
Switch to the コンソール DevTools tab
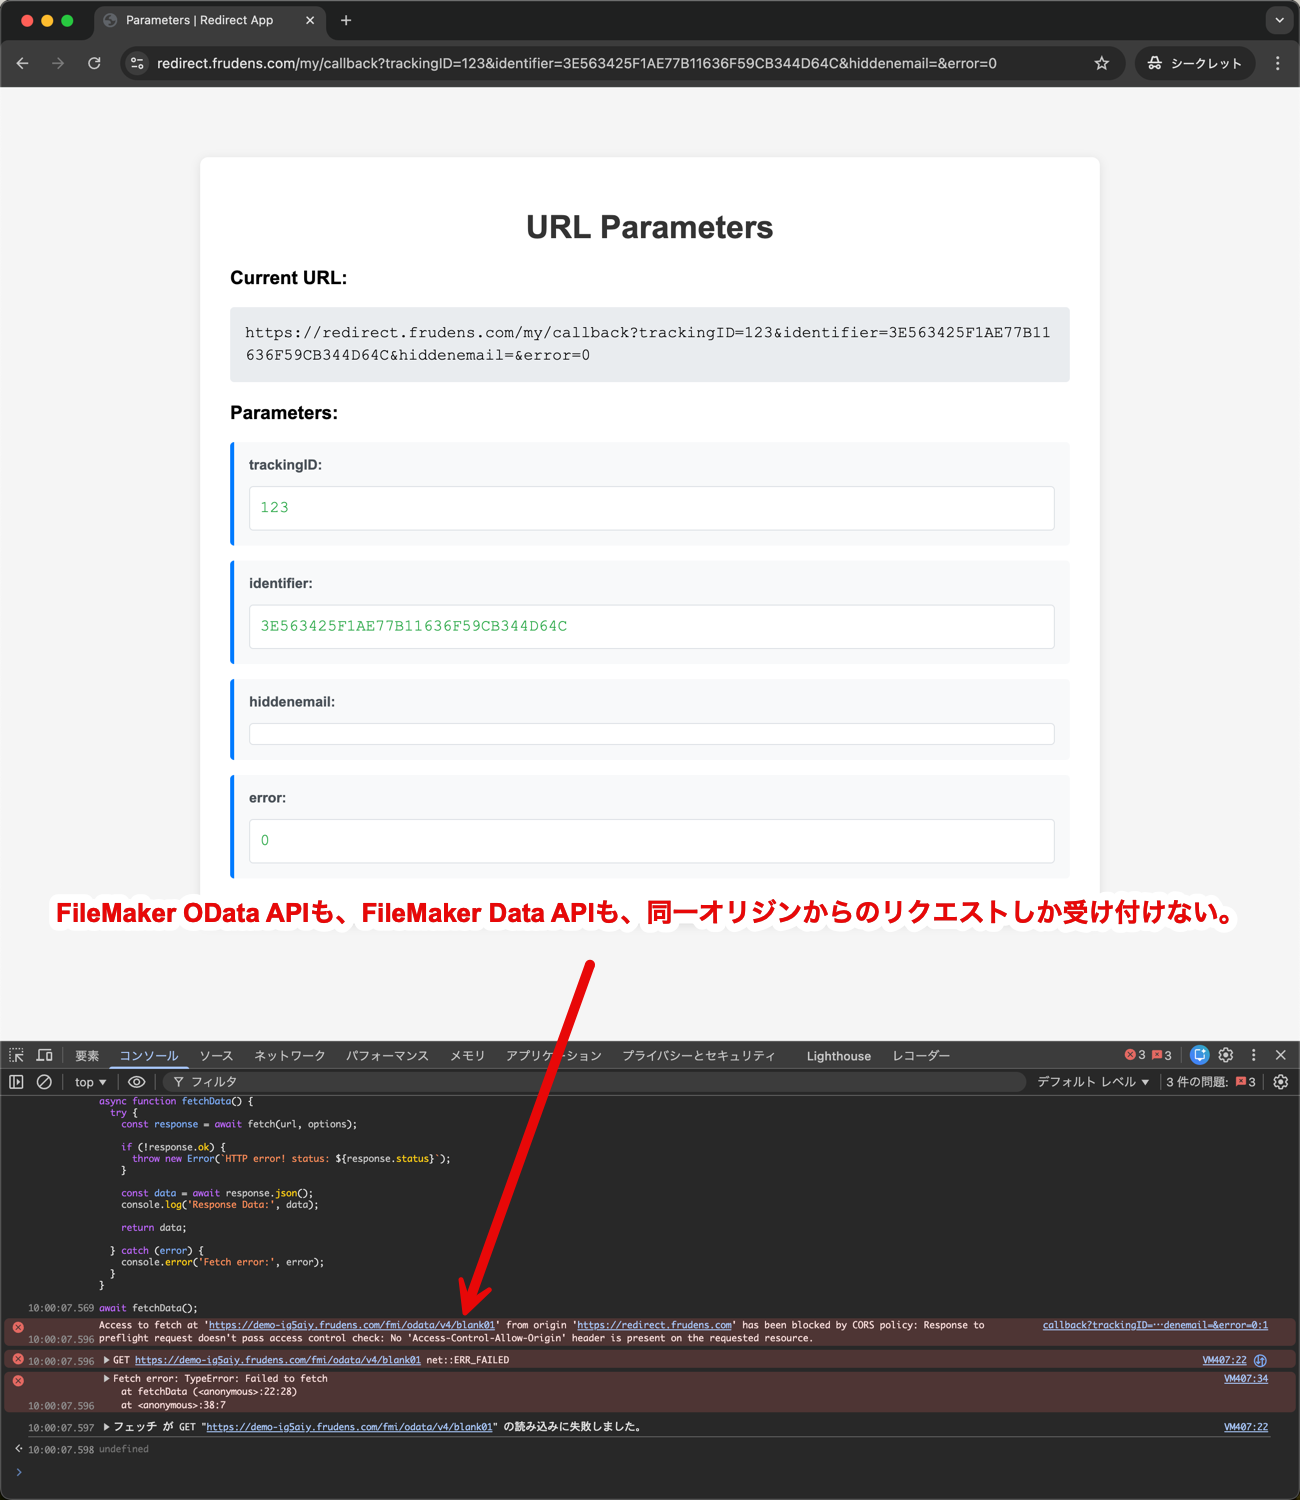pyautogui.click(x=149, y=1056)
